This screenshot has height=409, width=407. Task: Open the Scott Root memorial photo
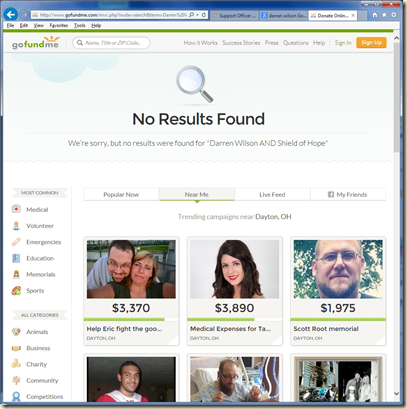point(338,269)
